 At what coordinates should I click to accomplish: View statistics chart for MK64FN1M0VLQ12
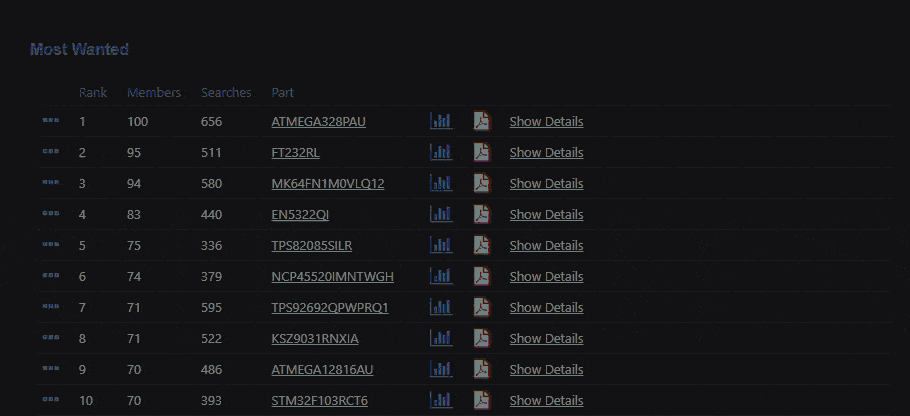tap(440, 183)
